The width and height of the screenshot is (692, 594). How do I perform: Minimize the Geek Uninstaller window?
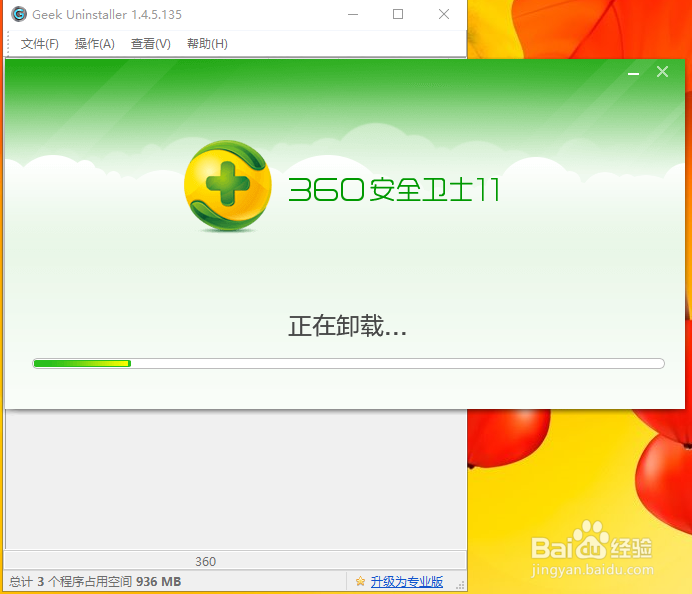353,15
